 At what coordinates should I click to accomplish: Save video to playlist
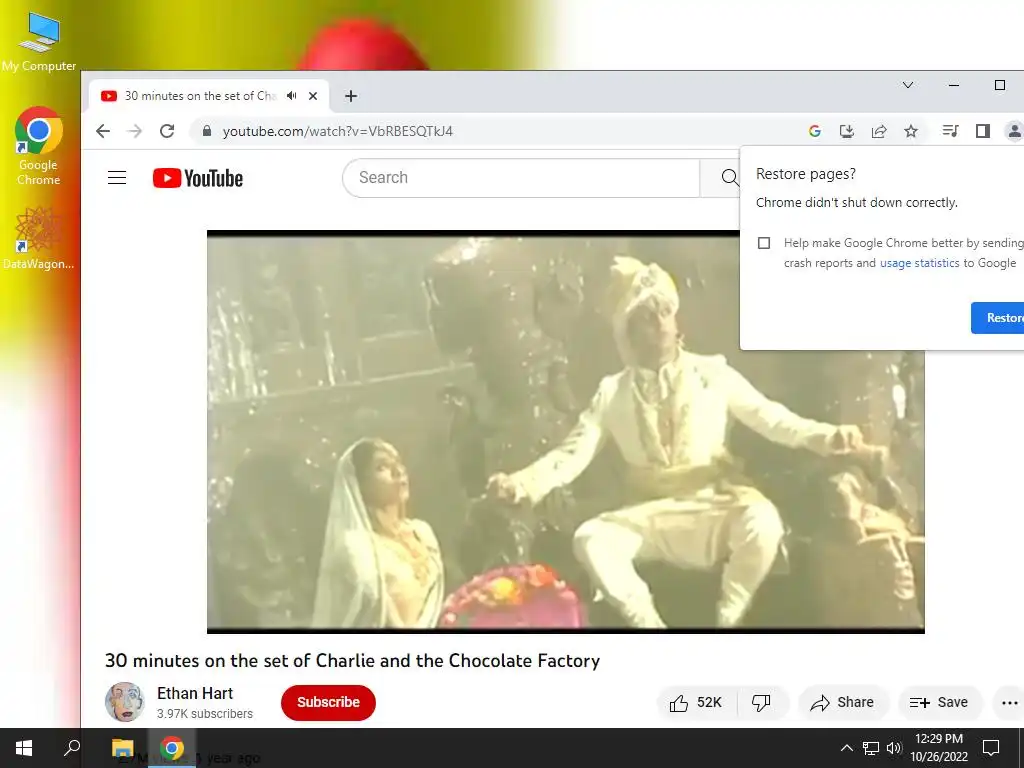939,703
